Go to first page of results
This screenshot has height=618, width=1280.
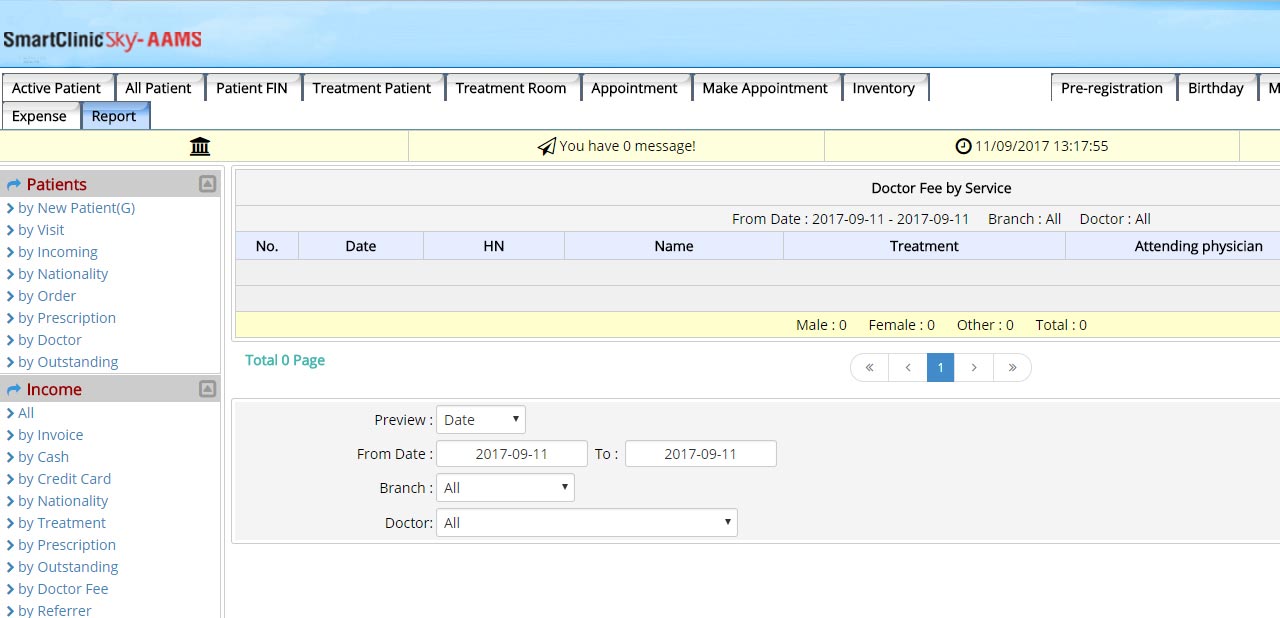[870, 368]
